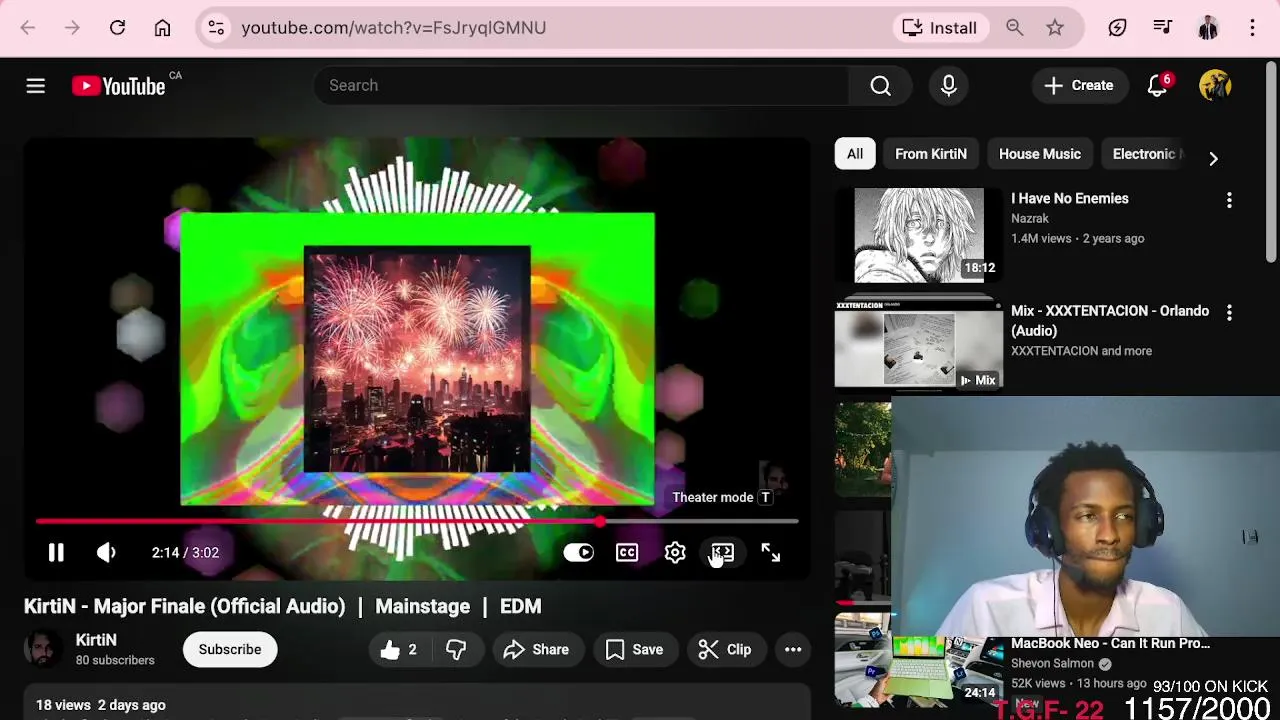Share this video
The width and height of the screenshot is (1280, 720).
[x=537, y=650]
